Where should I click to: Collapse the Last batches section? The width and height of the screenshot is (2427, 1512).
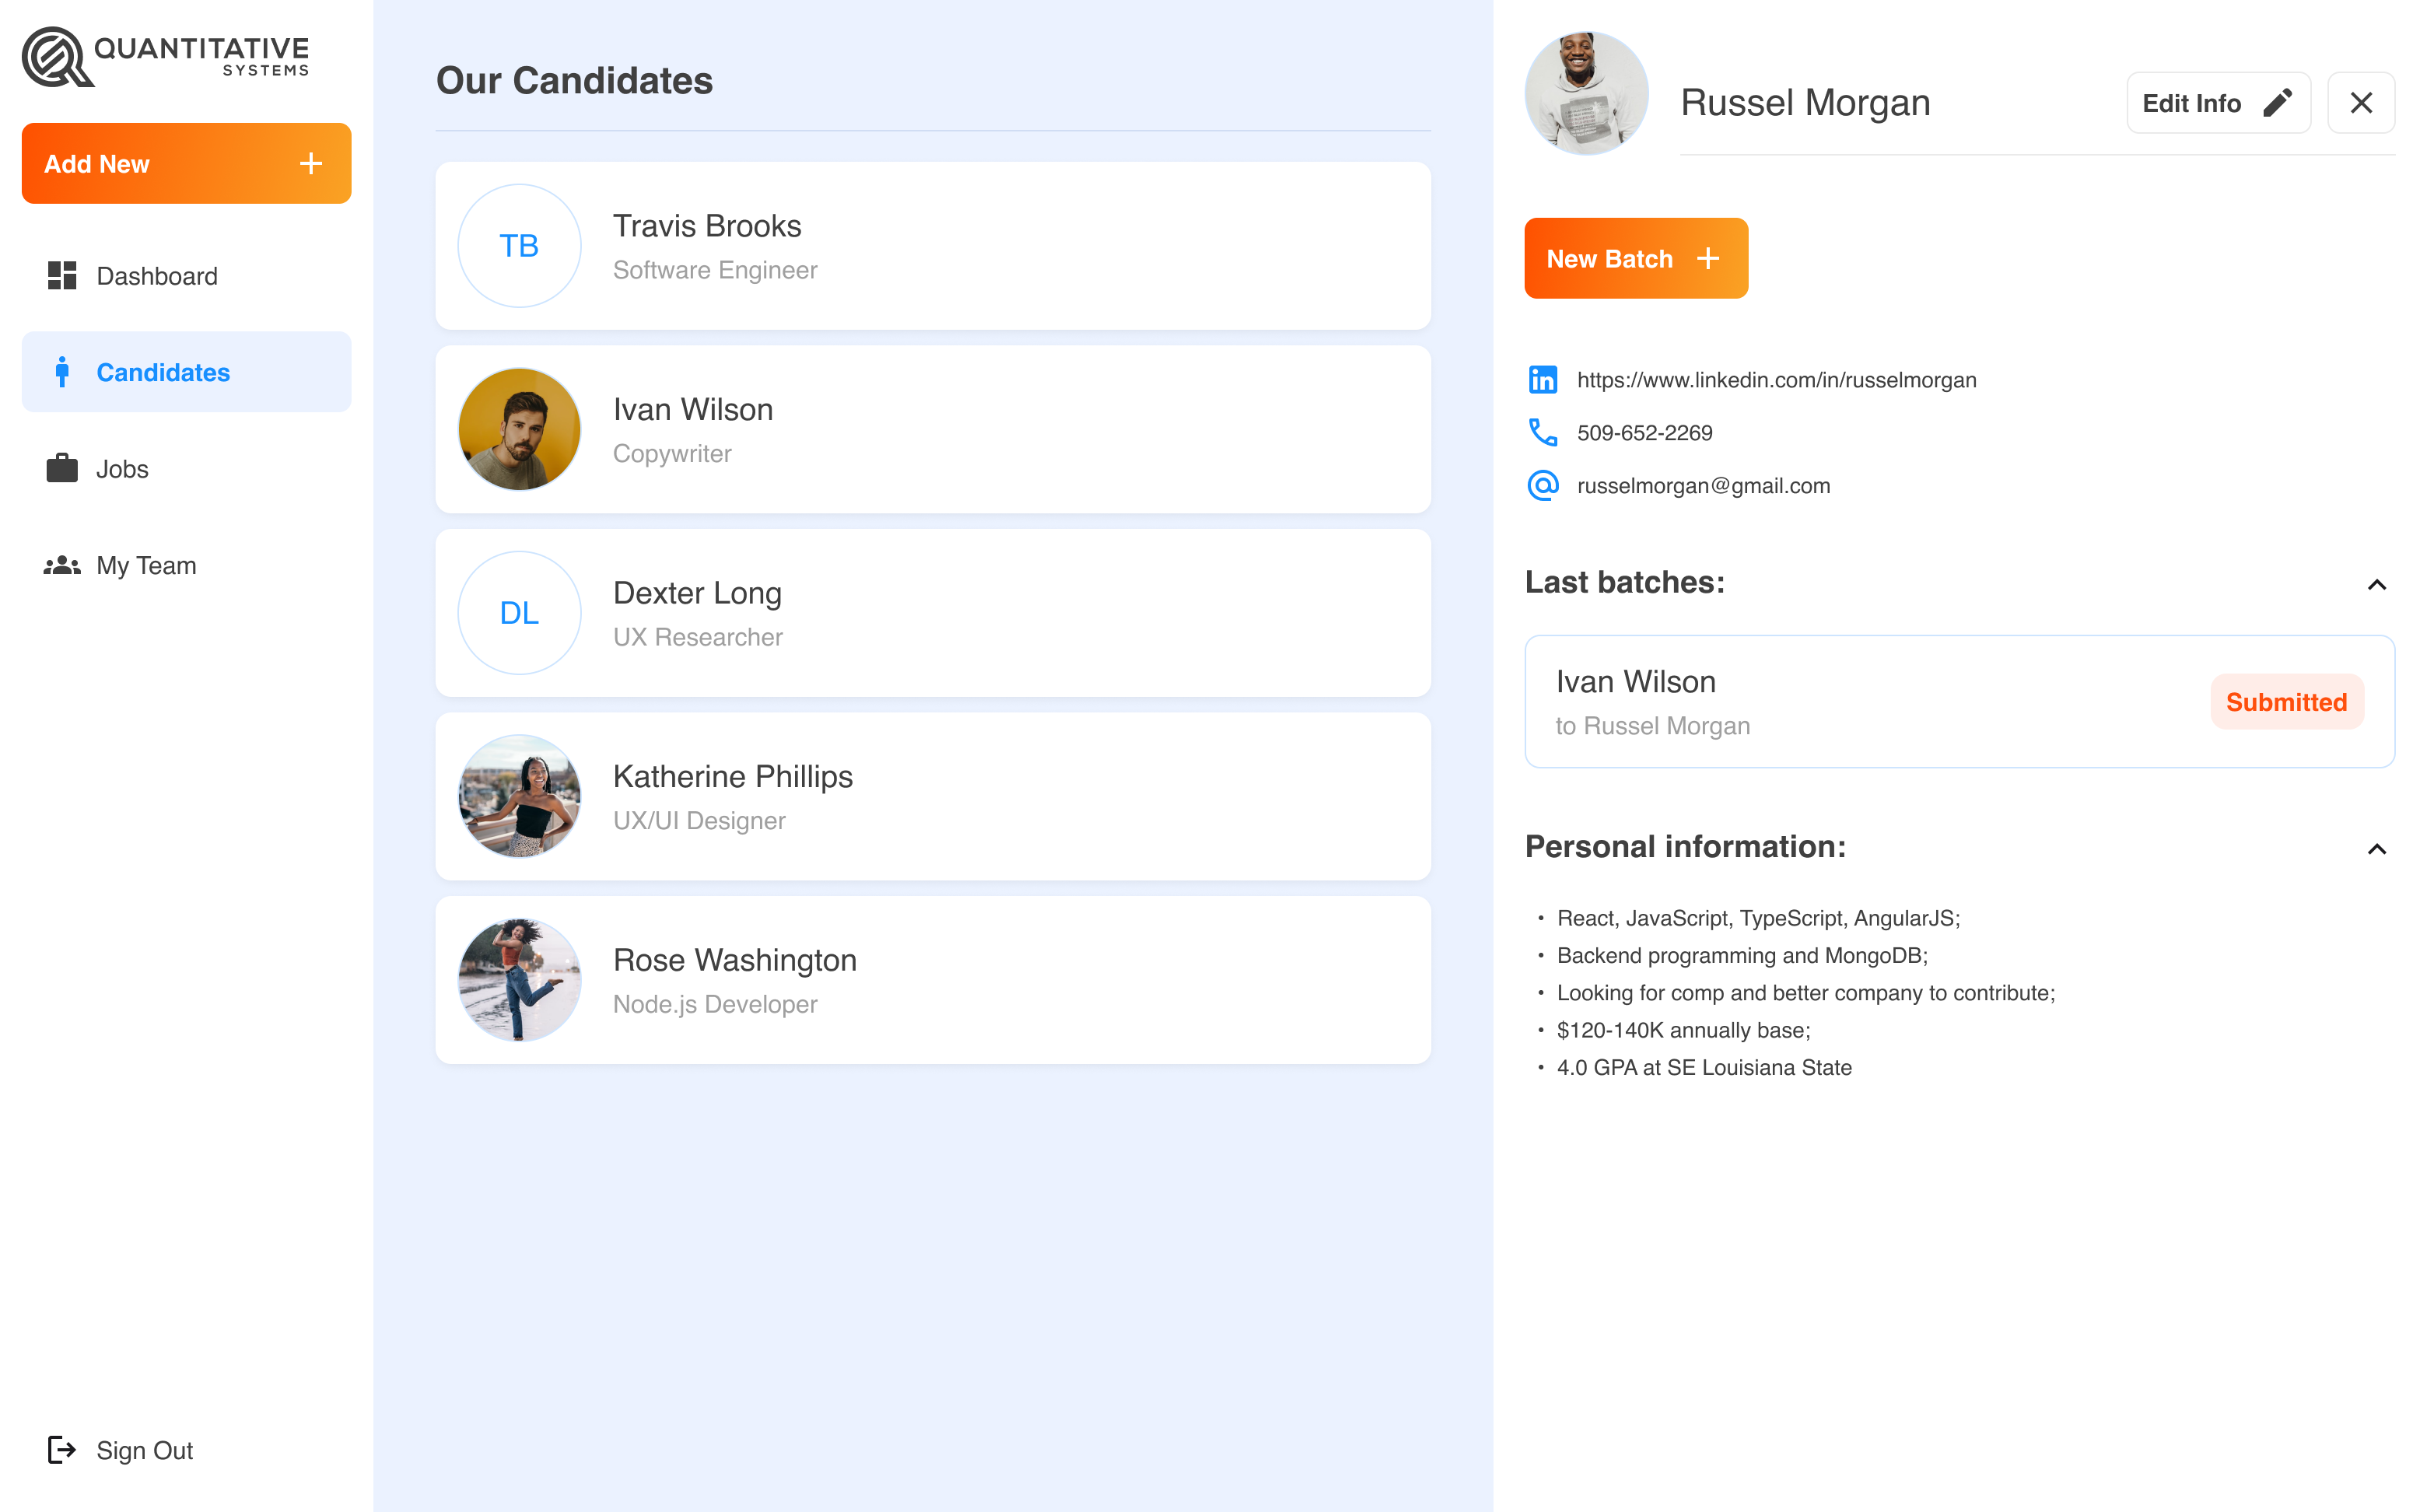pos(2376,584)
